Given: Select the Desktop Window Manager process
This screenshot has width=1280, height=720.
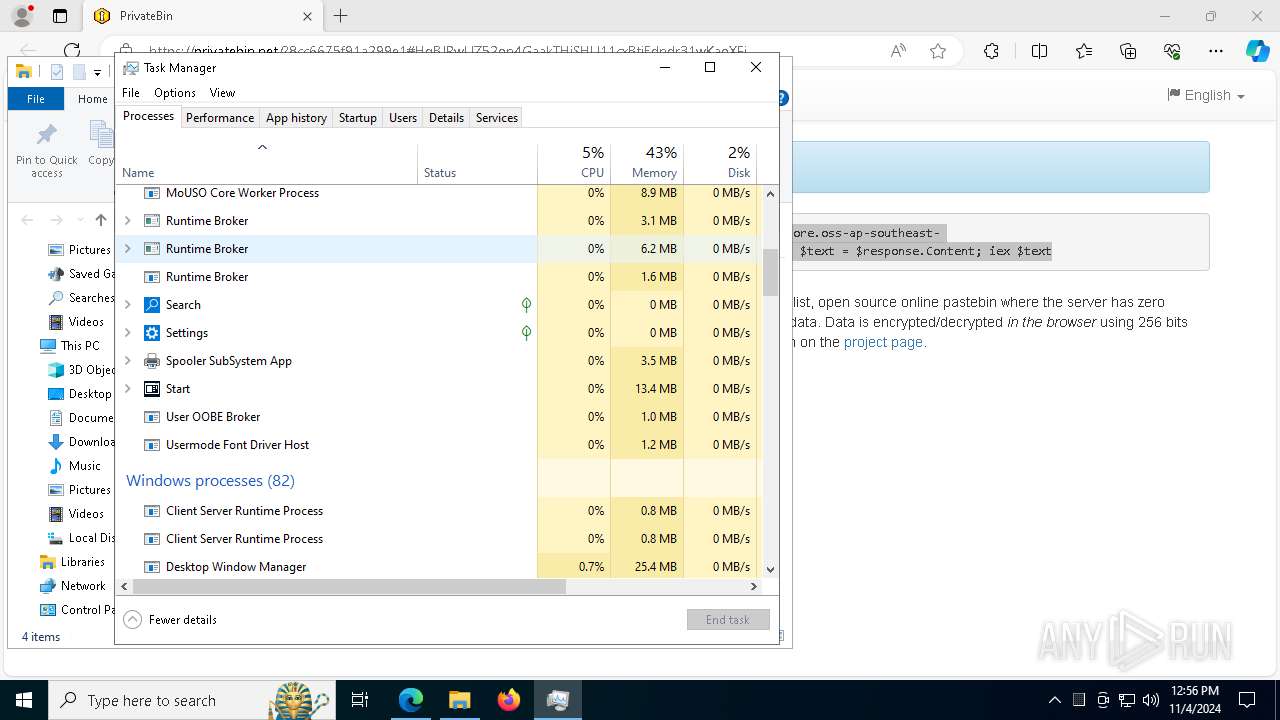Looking at the screenshot, I should tap(438, 567).
